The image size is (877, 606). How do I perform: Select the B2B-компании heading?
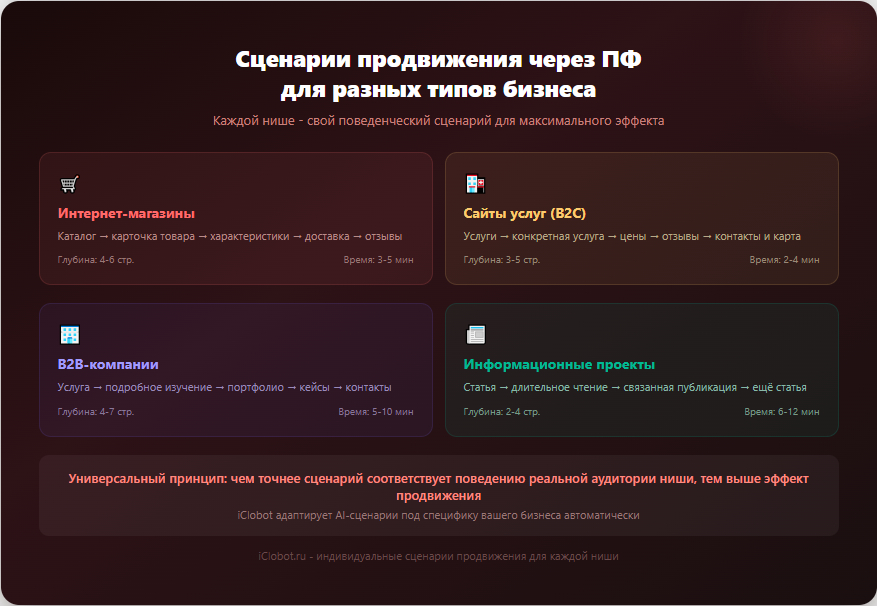point(108,364)
